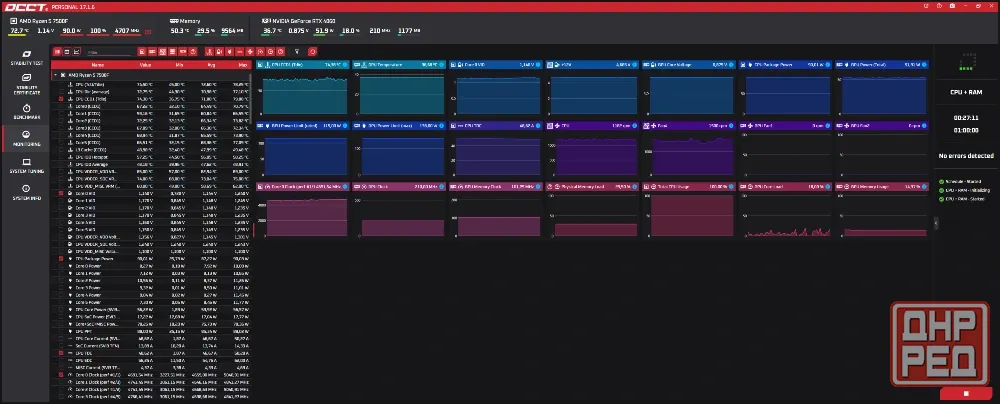The width and height of the screenshot is (1000, 404).
Task: Click the blue dot on the Total CPU Usage graph
Action: pos(730,187)
